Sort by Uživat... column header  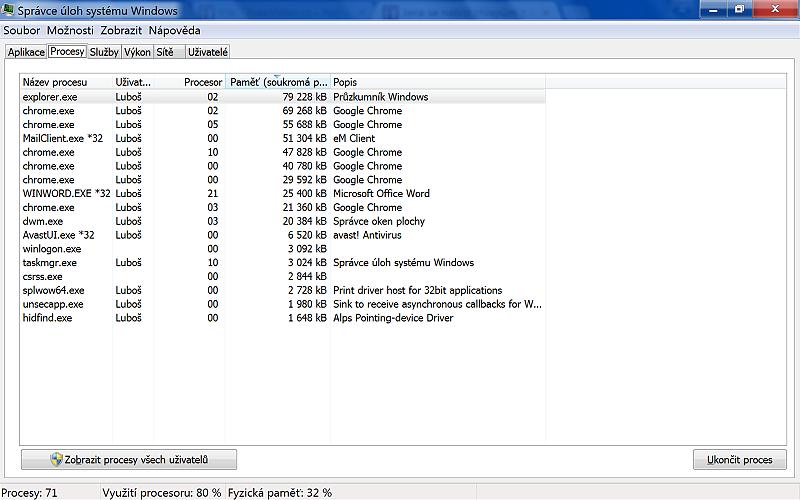pos(134,82)
